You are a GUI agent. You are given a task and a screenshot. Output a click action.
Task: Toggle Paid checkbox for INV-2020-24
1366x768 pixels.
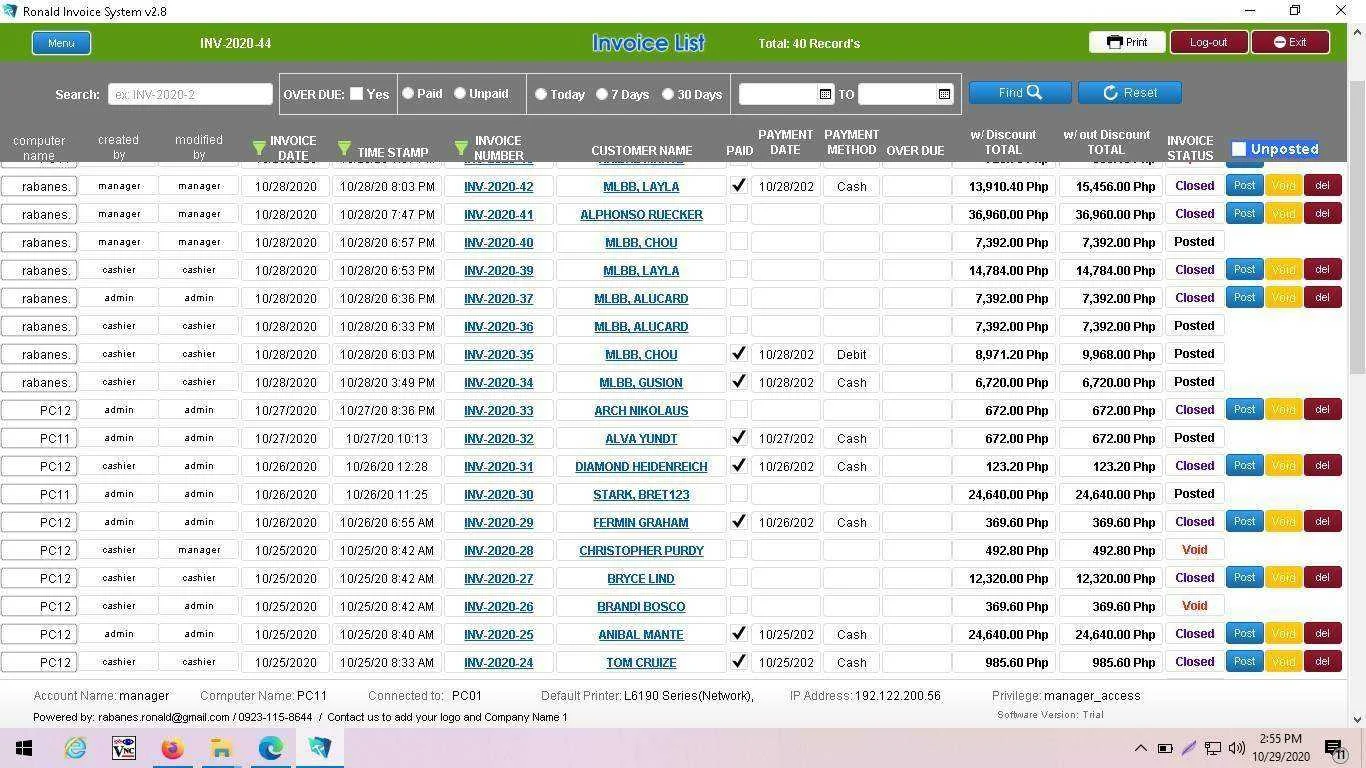click(x=739, y=662)
